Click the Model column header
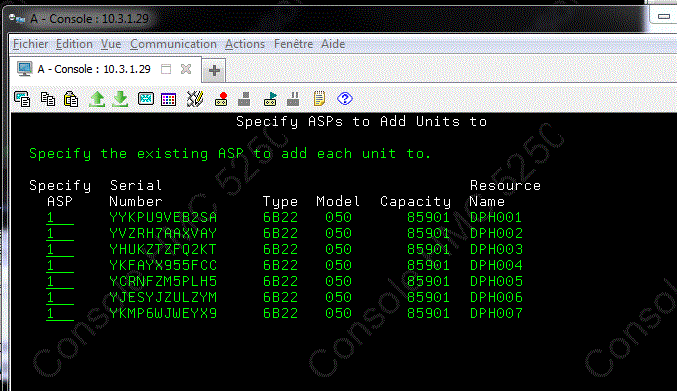The width and height of the screenshot is (677, 391). pyautogui.click(x=338, y=201)
